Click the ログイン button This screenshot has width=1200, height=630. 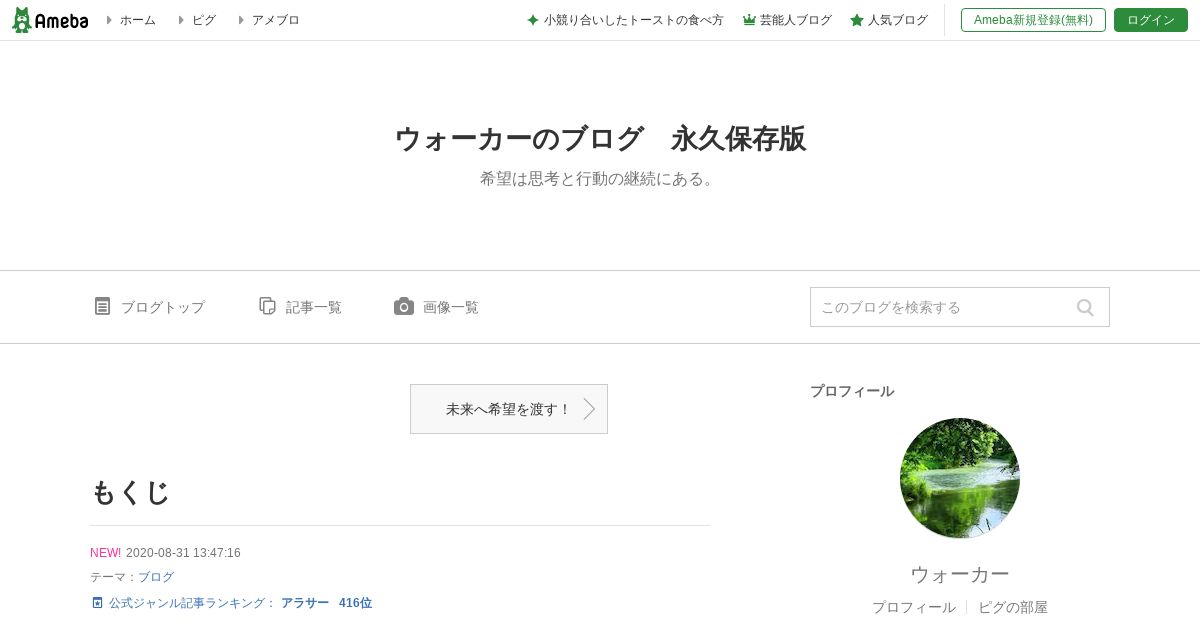point(1151,20)
